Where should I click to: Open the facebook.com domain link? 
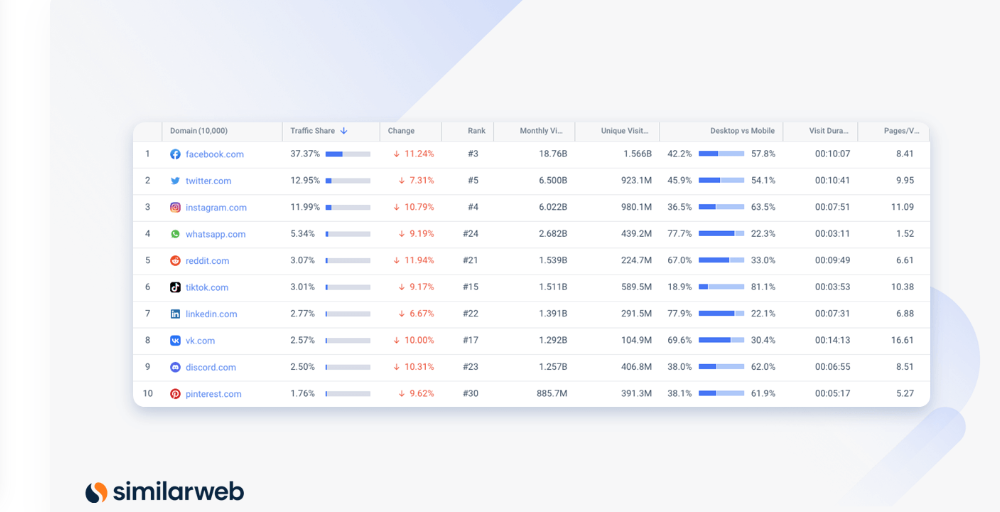[214, 154]
